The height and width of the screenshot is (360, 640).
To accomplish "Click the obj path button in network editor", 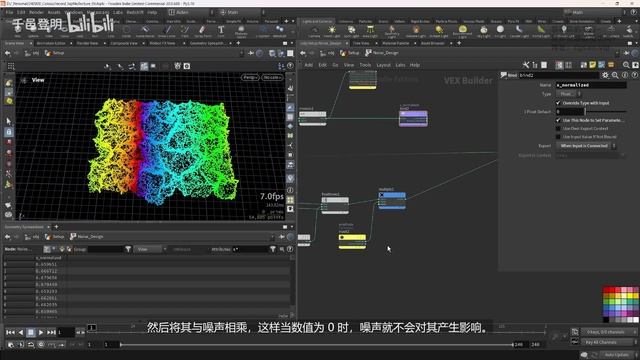I will click(x=328, y=53).
